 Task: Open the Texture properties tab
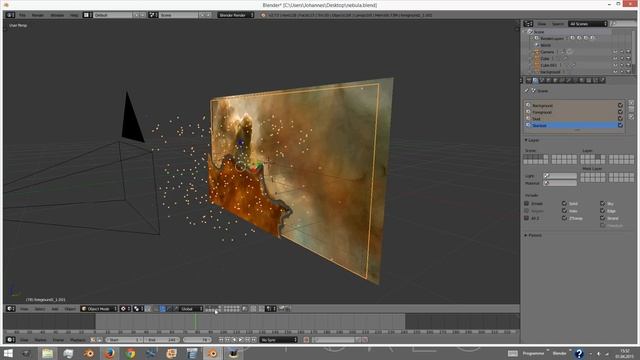[x=589, y=80]
